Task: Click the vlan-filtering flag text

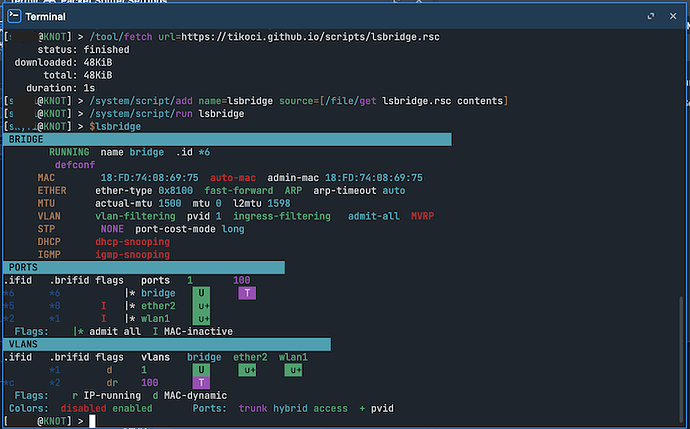Action: point(135,216)
